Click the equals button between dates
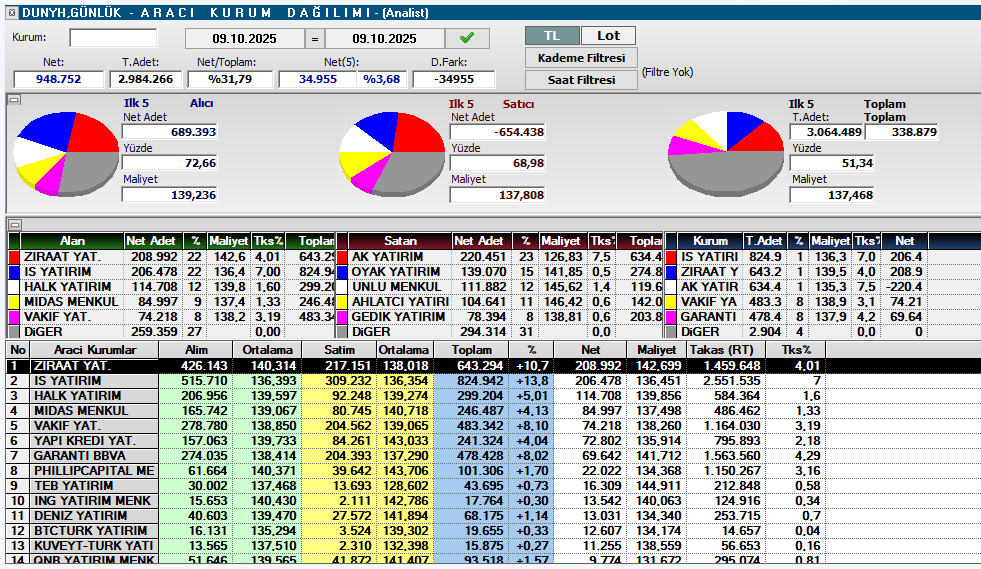This screenshot has height=569, width=981. 315,38
